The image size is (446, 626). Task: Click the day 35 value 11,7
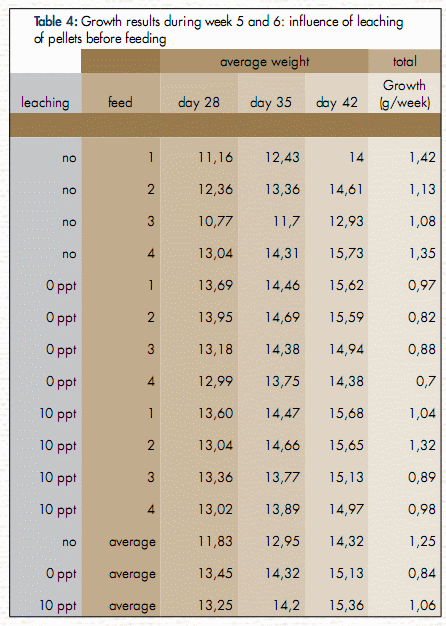tap(286, 221)
